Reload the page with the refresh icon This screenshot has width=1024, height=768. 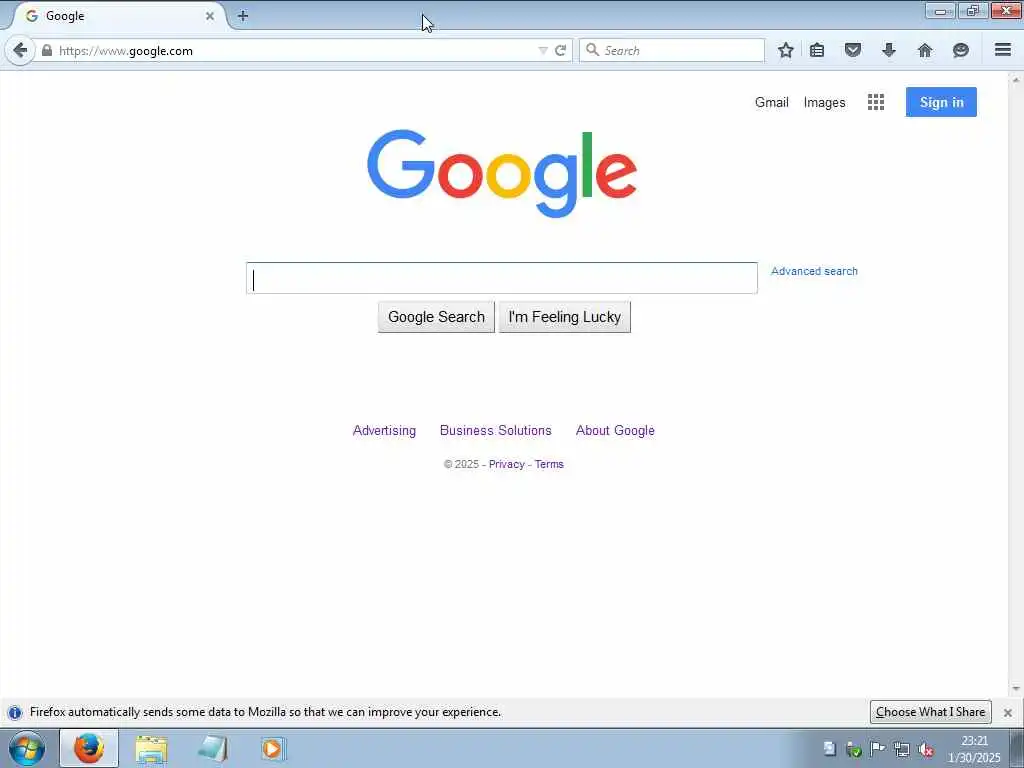(x=560, y=50)
